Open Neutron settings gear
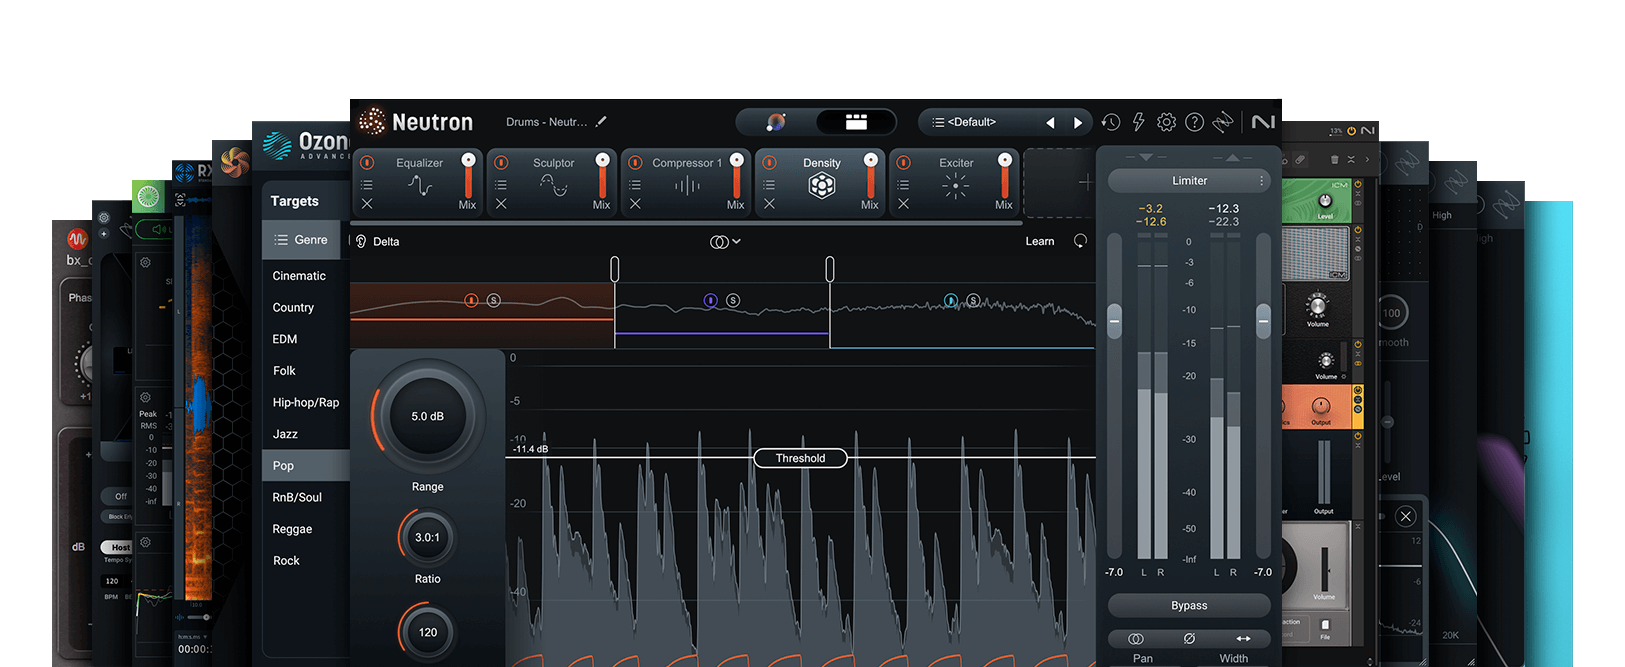The image size is (1625, 667). pyautogui.click(x=1166, y=122)
